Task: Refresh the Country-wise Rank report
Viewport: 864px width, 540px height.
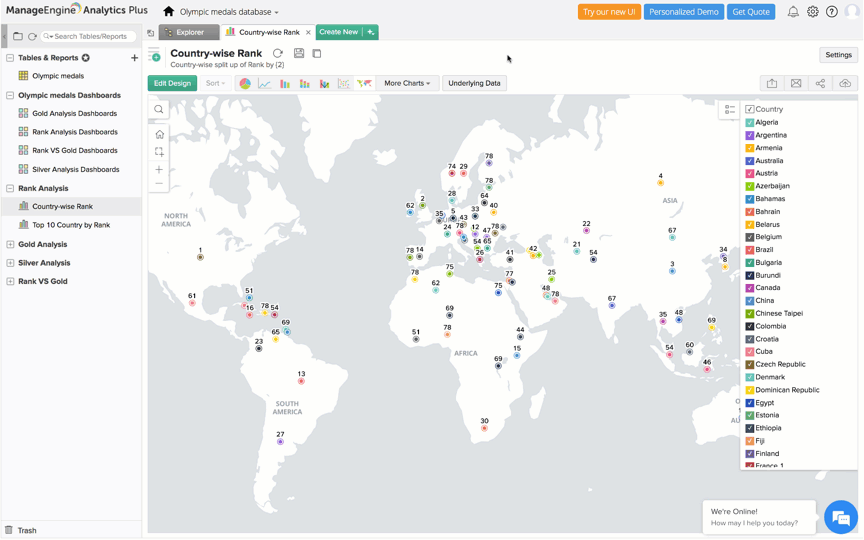Action: 278,53
